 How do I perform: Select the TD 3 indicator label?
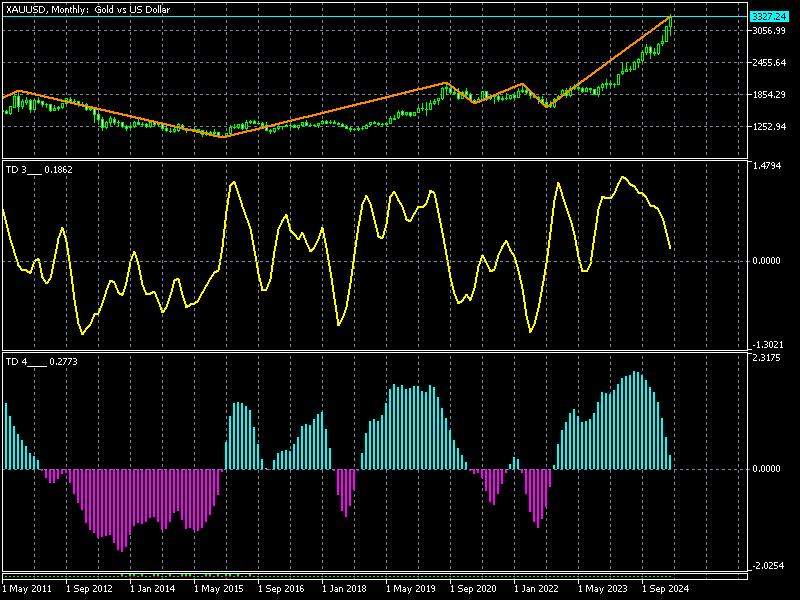click(x=39, y=170)
